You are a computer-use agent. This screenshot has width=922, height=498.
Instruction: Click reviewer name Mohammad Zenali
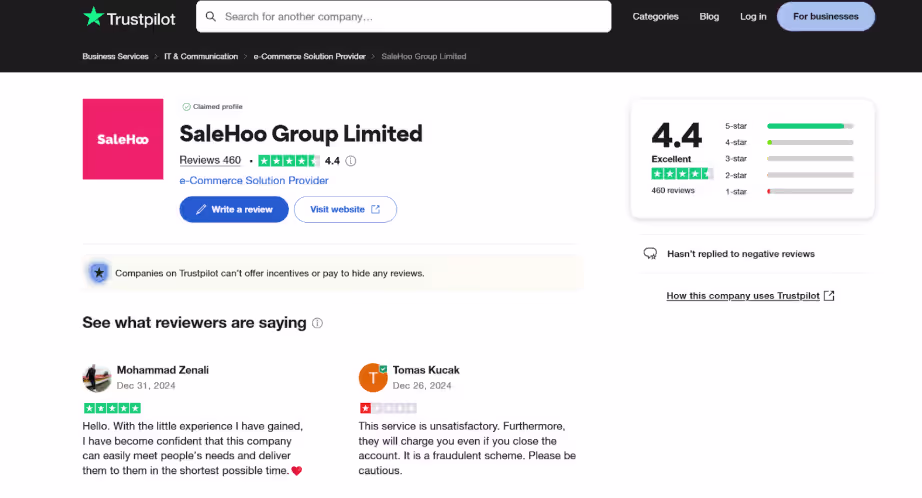[x=163, y=370]
